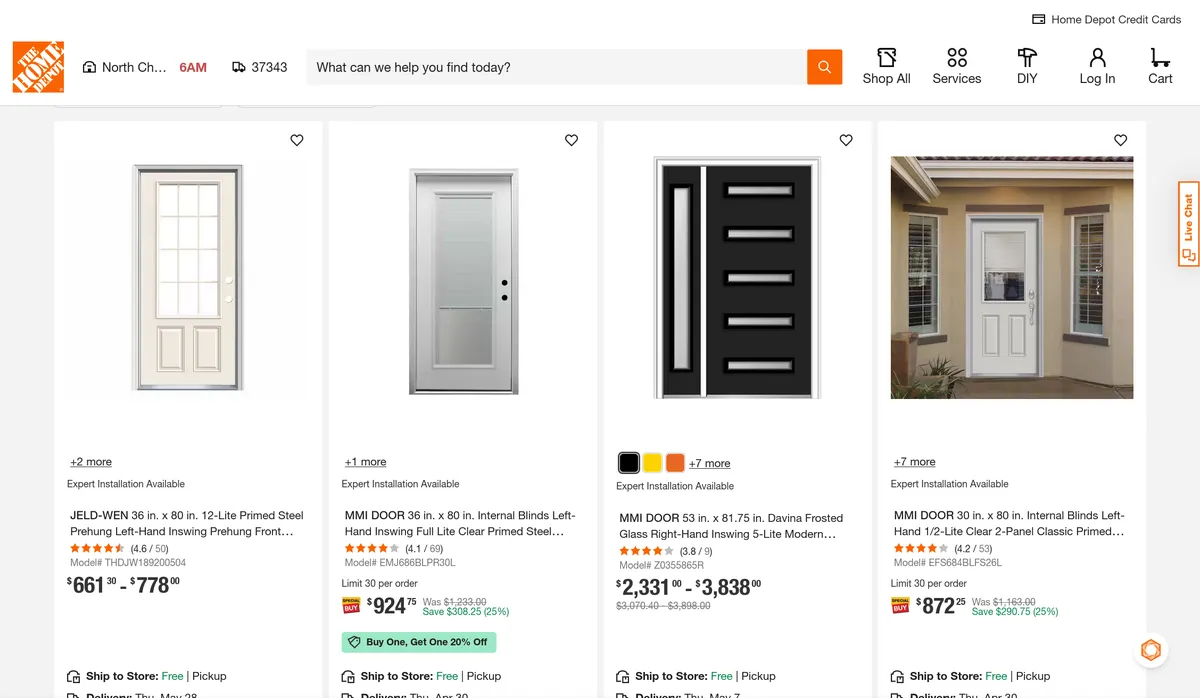Click the Home Depot logo
The height and width of the screenshot is (698, 1200).
pyautogui.click(x=38, y=67)
